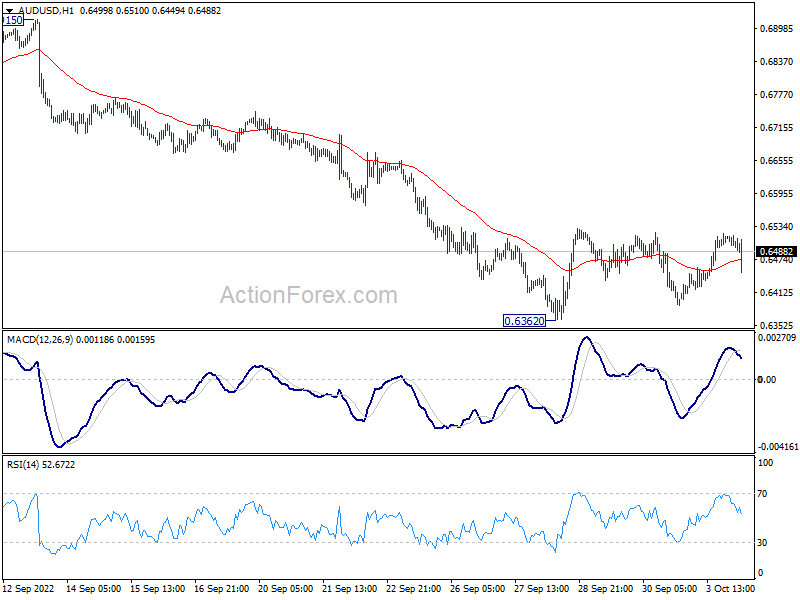Click the RSI scale level 100

(766, 463)
